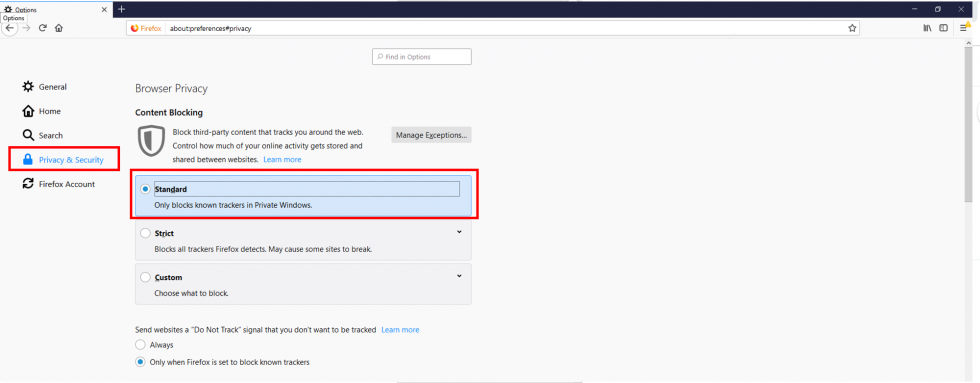Click the Forward navigation arrow
This screenshot has height=383, width=980.
(26, 28)
